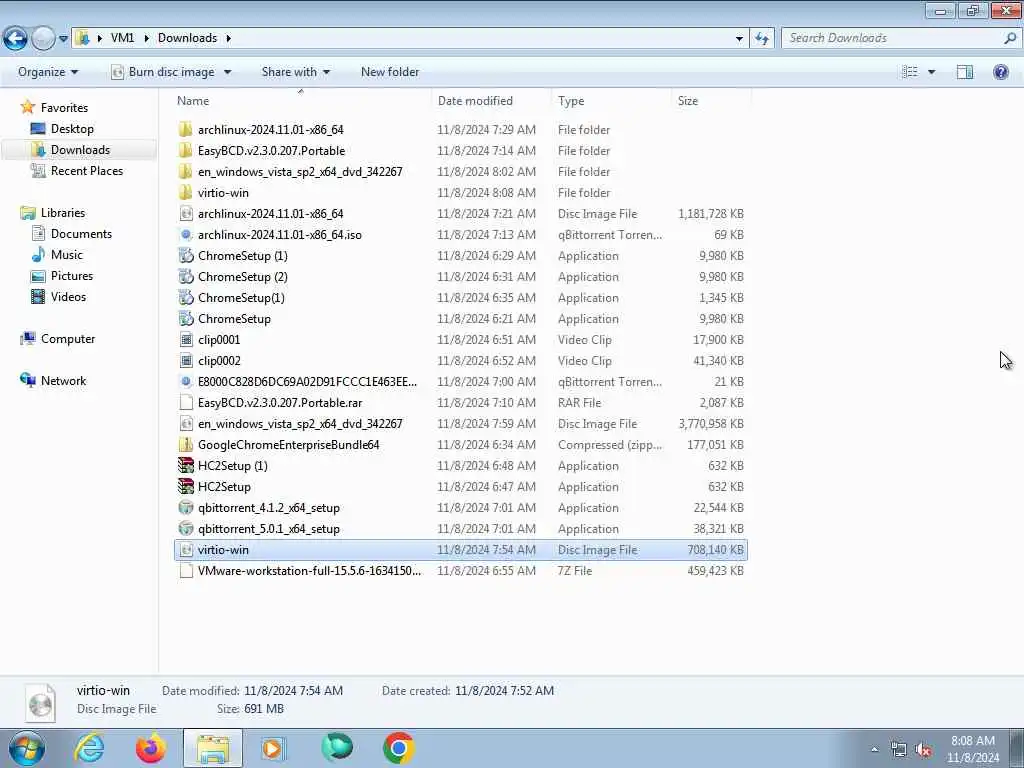The height and width of the screenshot is (768, 1024).
Task: Launch Internet Explorer from the taskbar
Action: click(x=89, y=748)
